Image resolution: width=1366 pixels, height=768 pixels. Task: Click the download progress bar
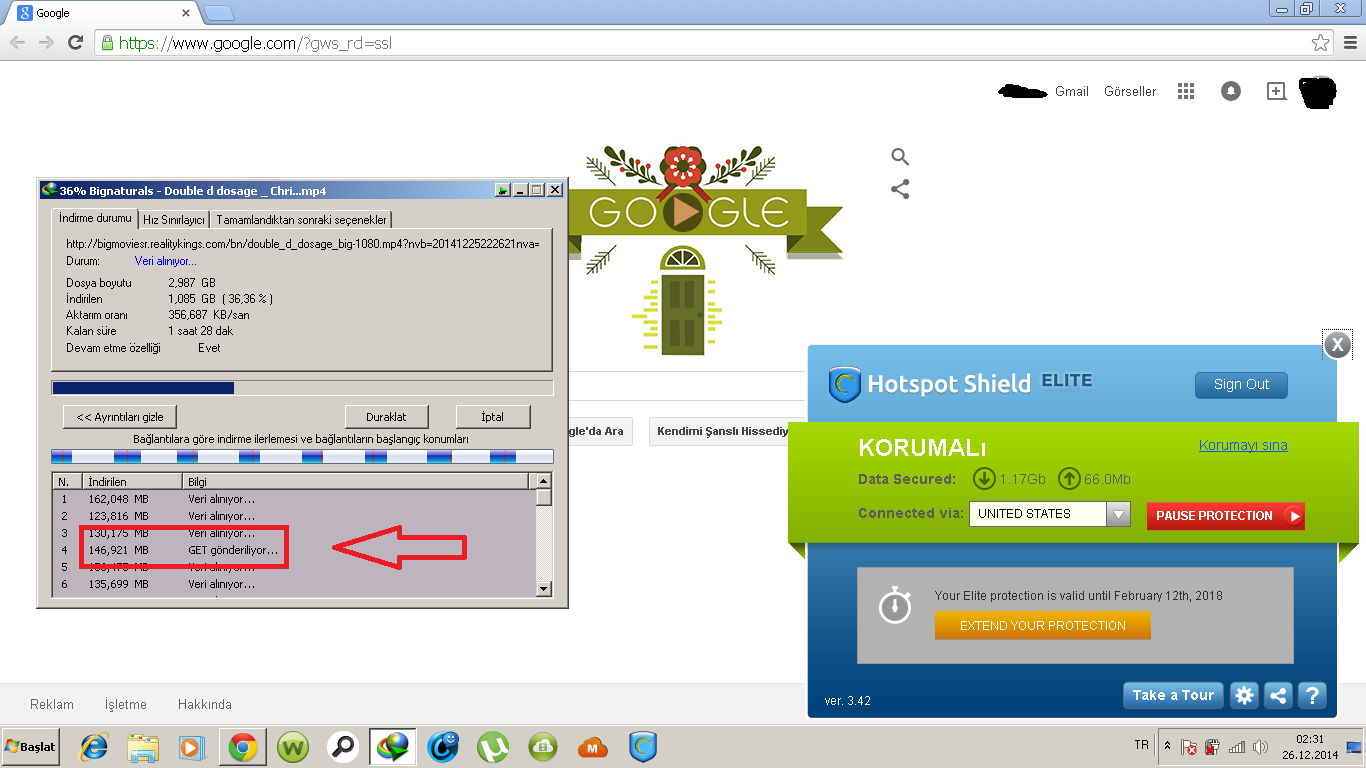302,388
